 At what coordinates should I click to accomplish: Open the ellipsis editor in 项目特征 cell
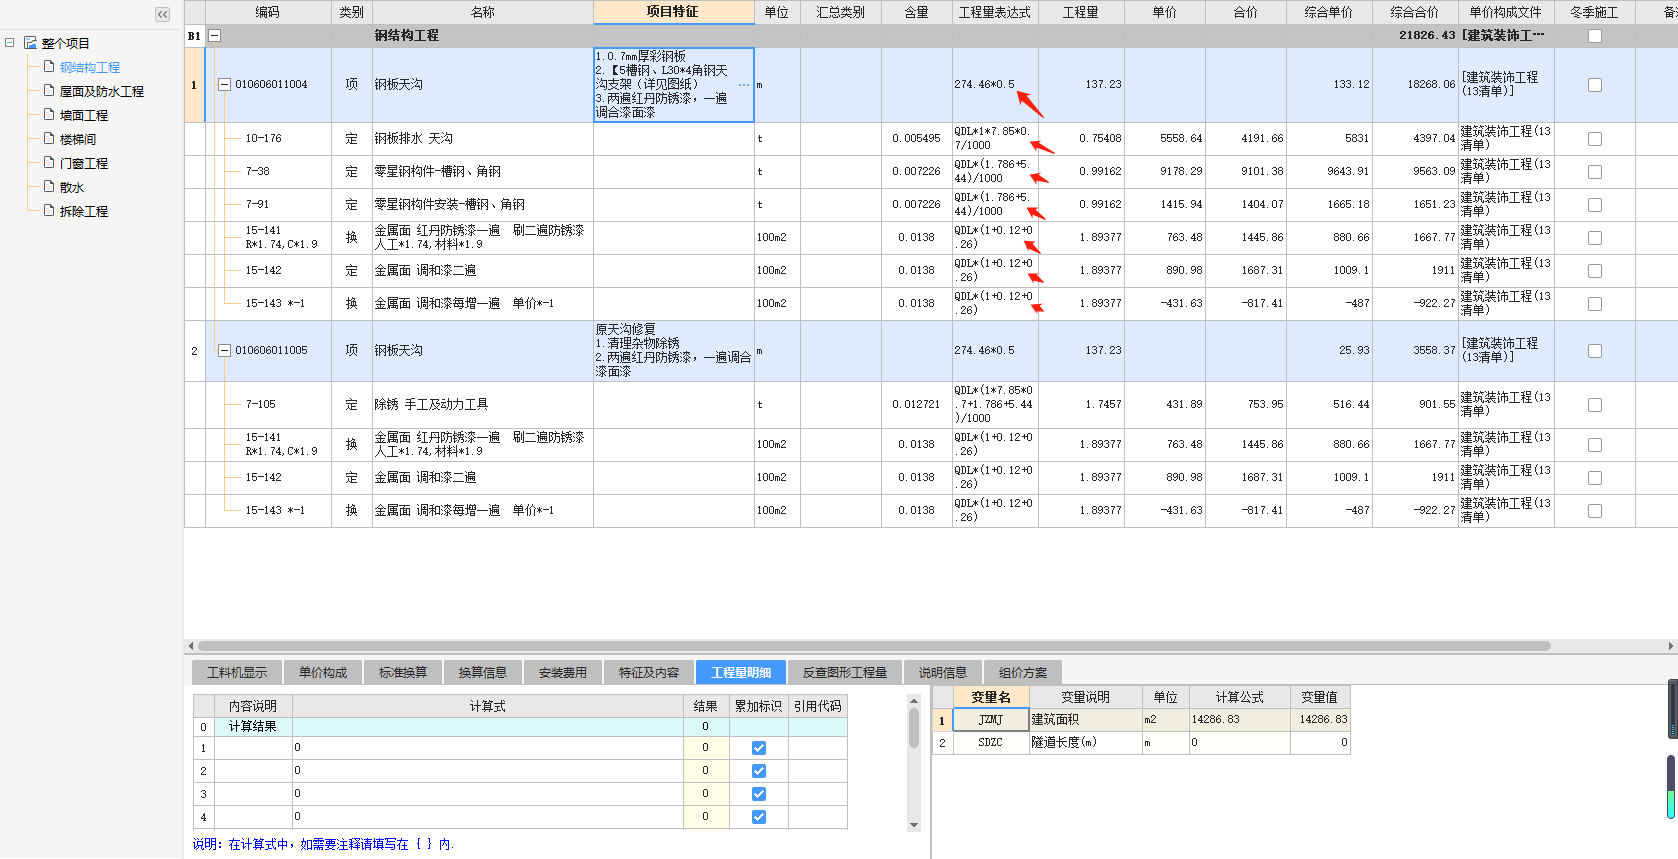744,85
